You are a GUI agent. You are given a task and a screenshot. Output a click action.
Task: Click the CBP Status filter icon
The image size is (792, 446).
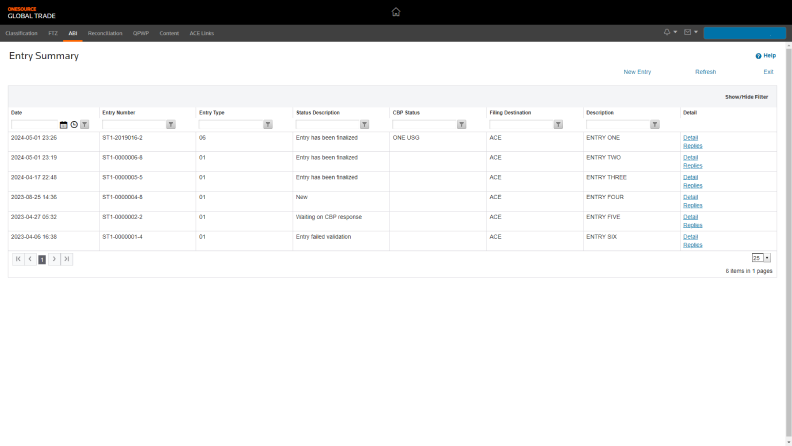461,125
